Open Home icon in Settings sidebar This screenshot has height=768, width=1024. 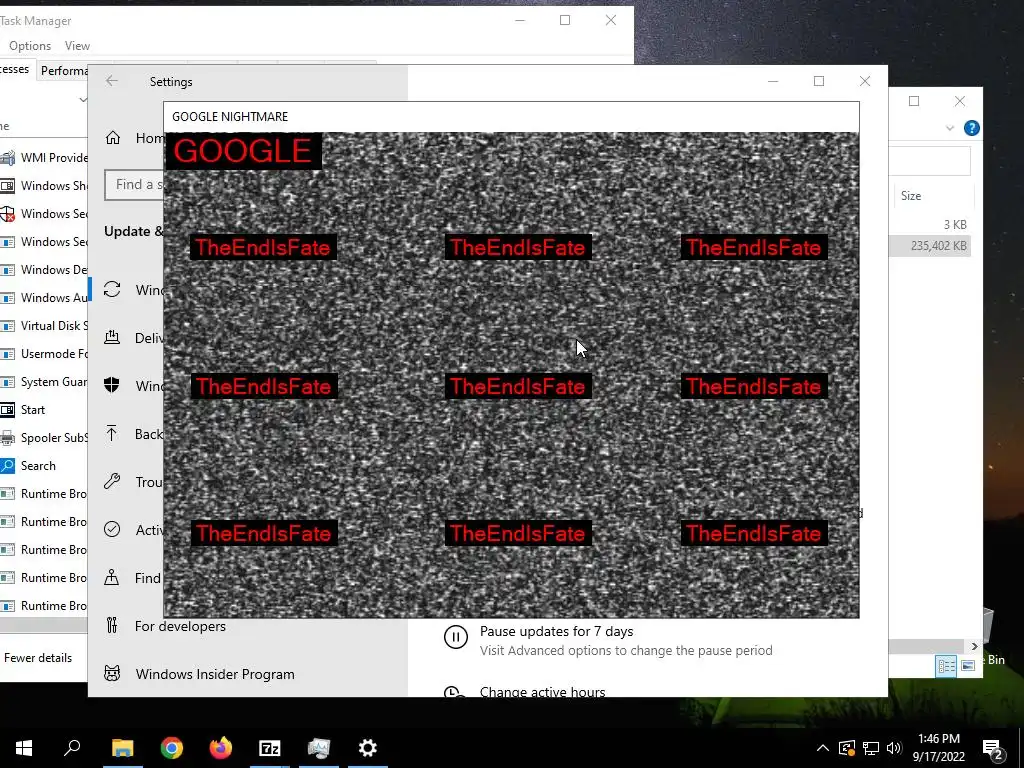click(x=113, y=138)
